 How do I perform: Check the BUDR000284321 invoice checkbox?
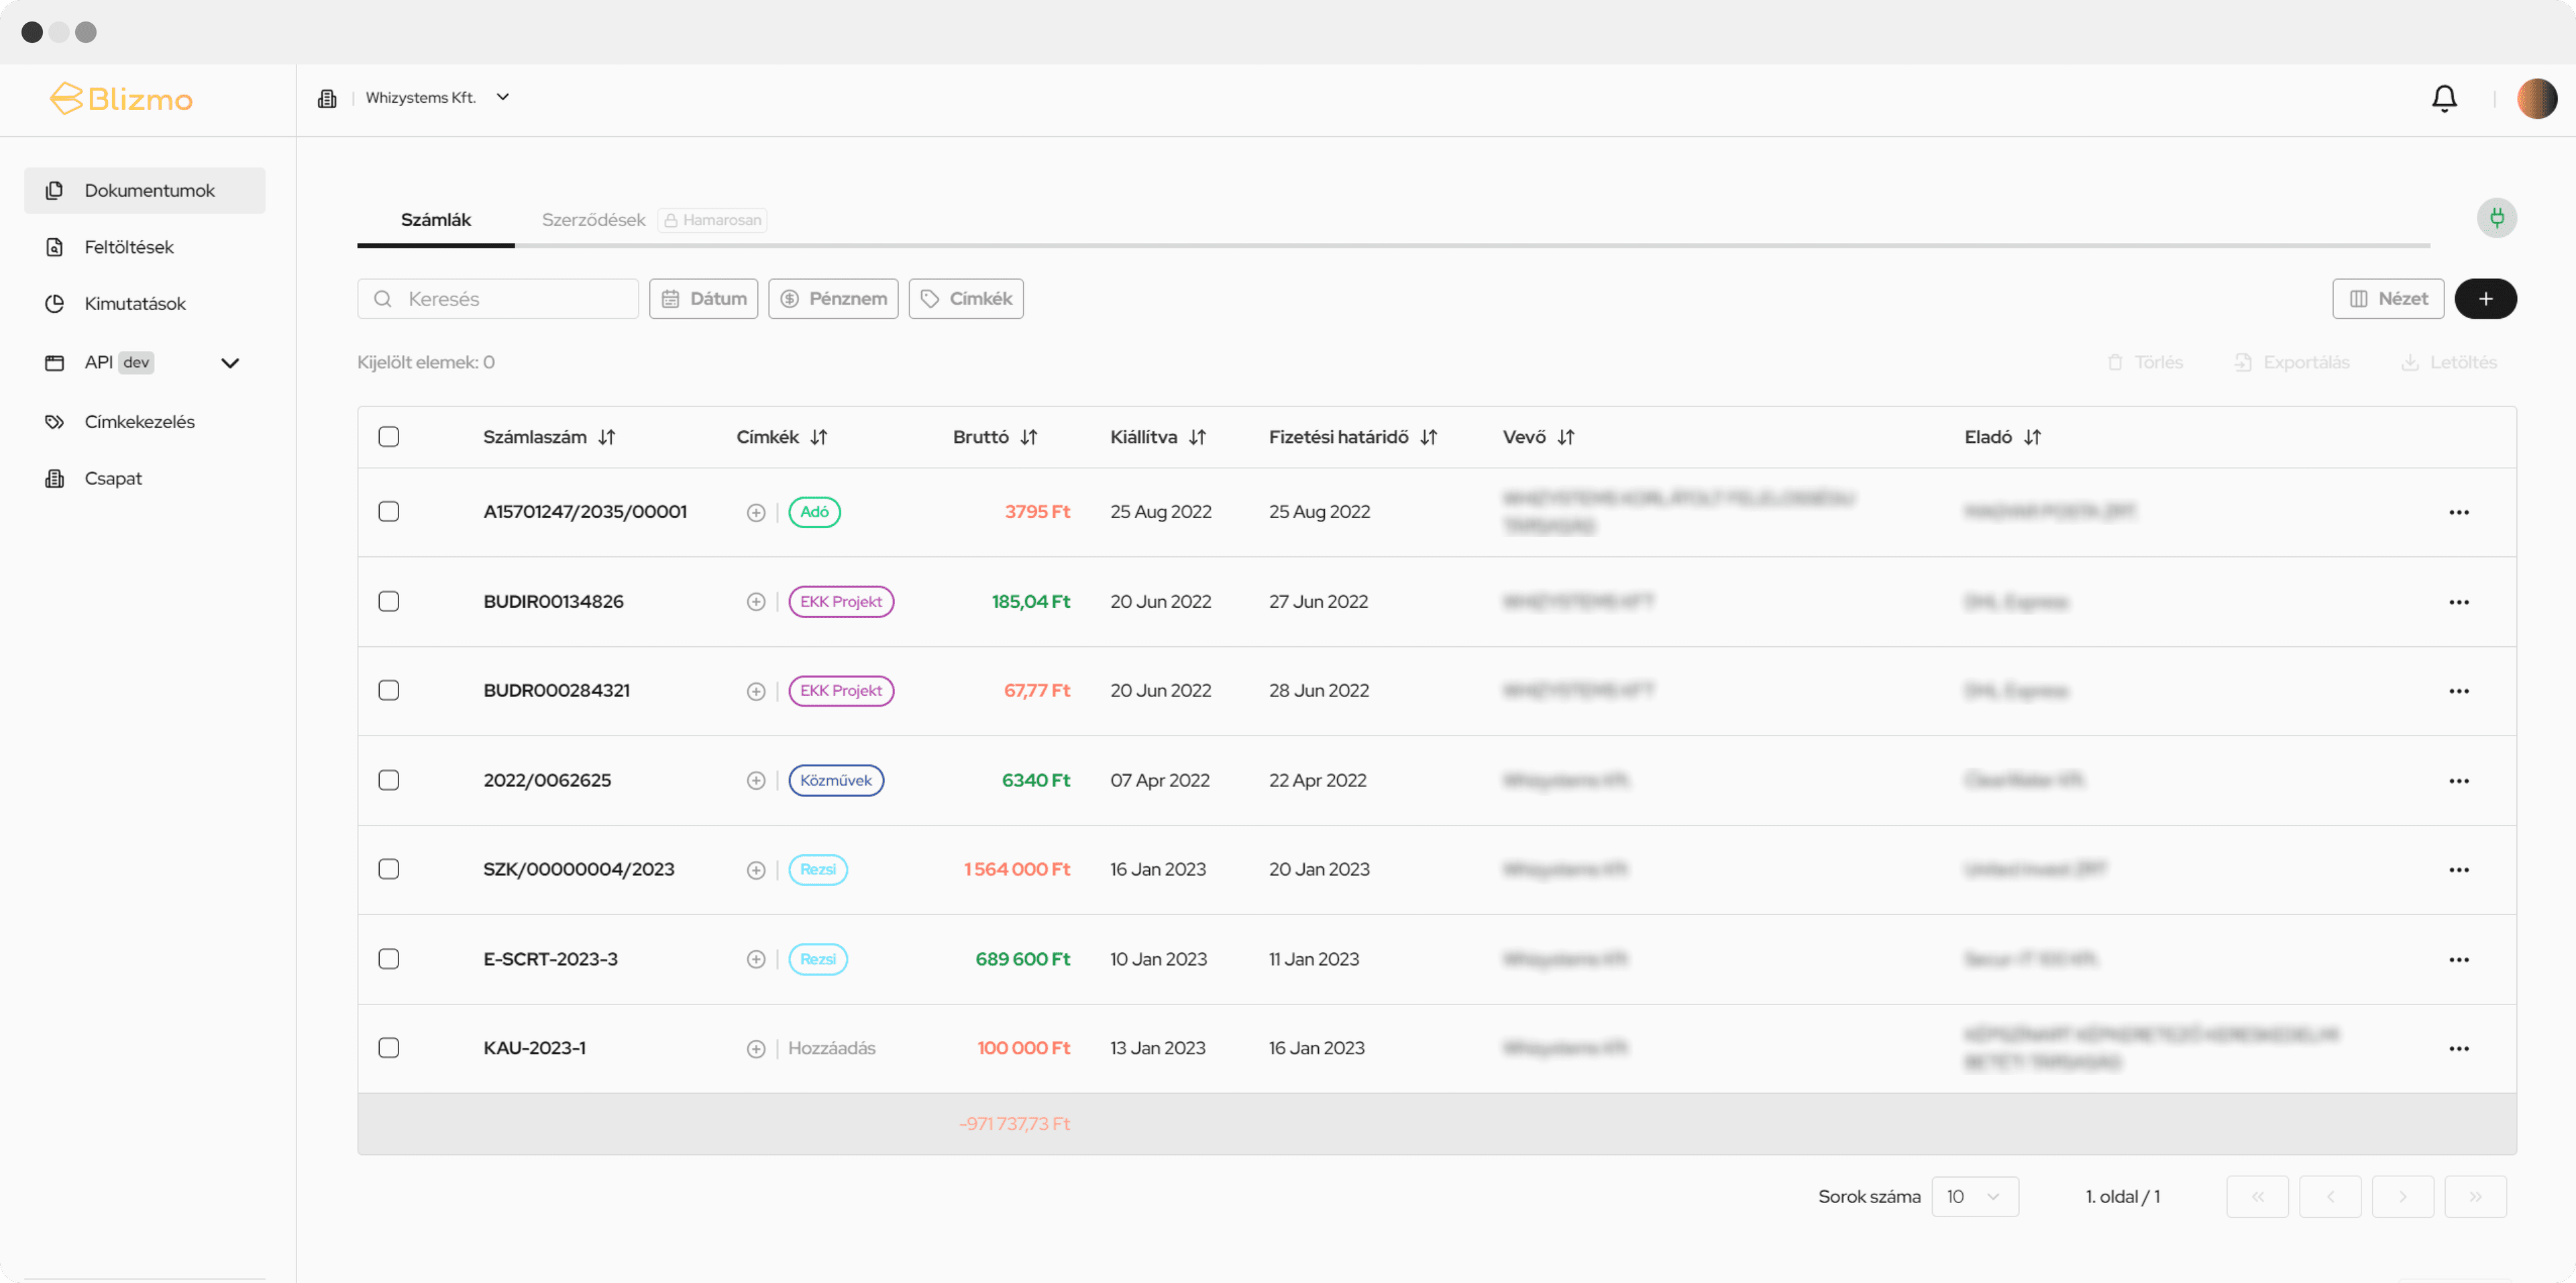(389, 690)
